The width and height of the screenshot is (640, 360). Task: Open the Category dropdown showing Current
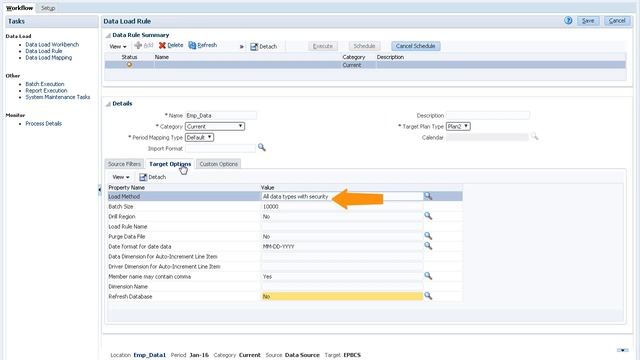click(215, 127)
